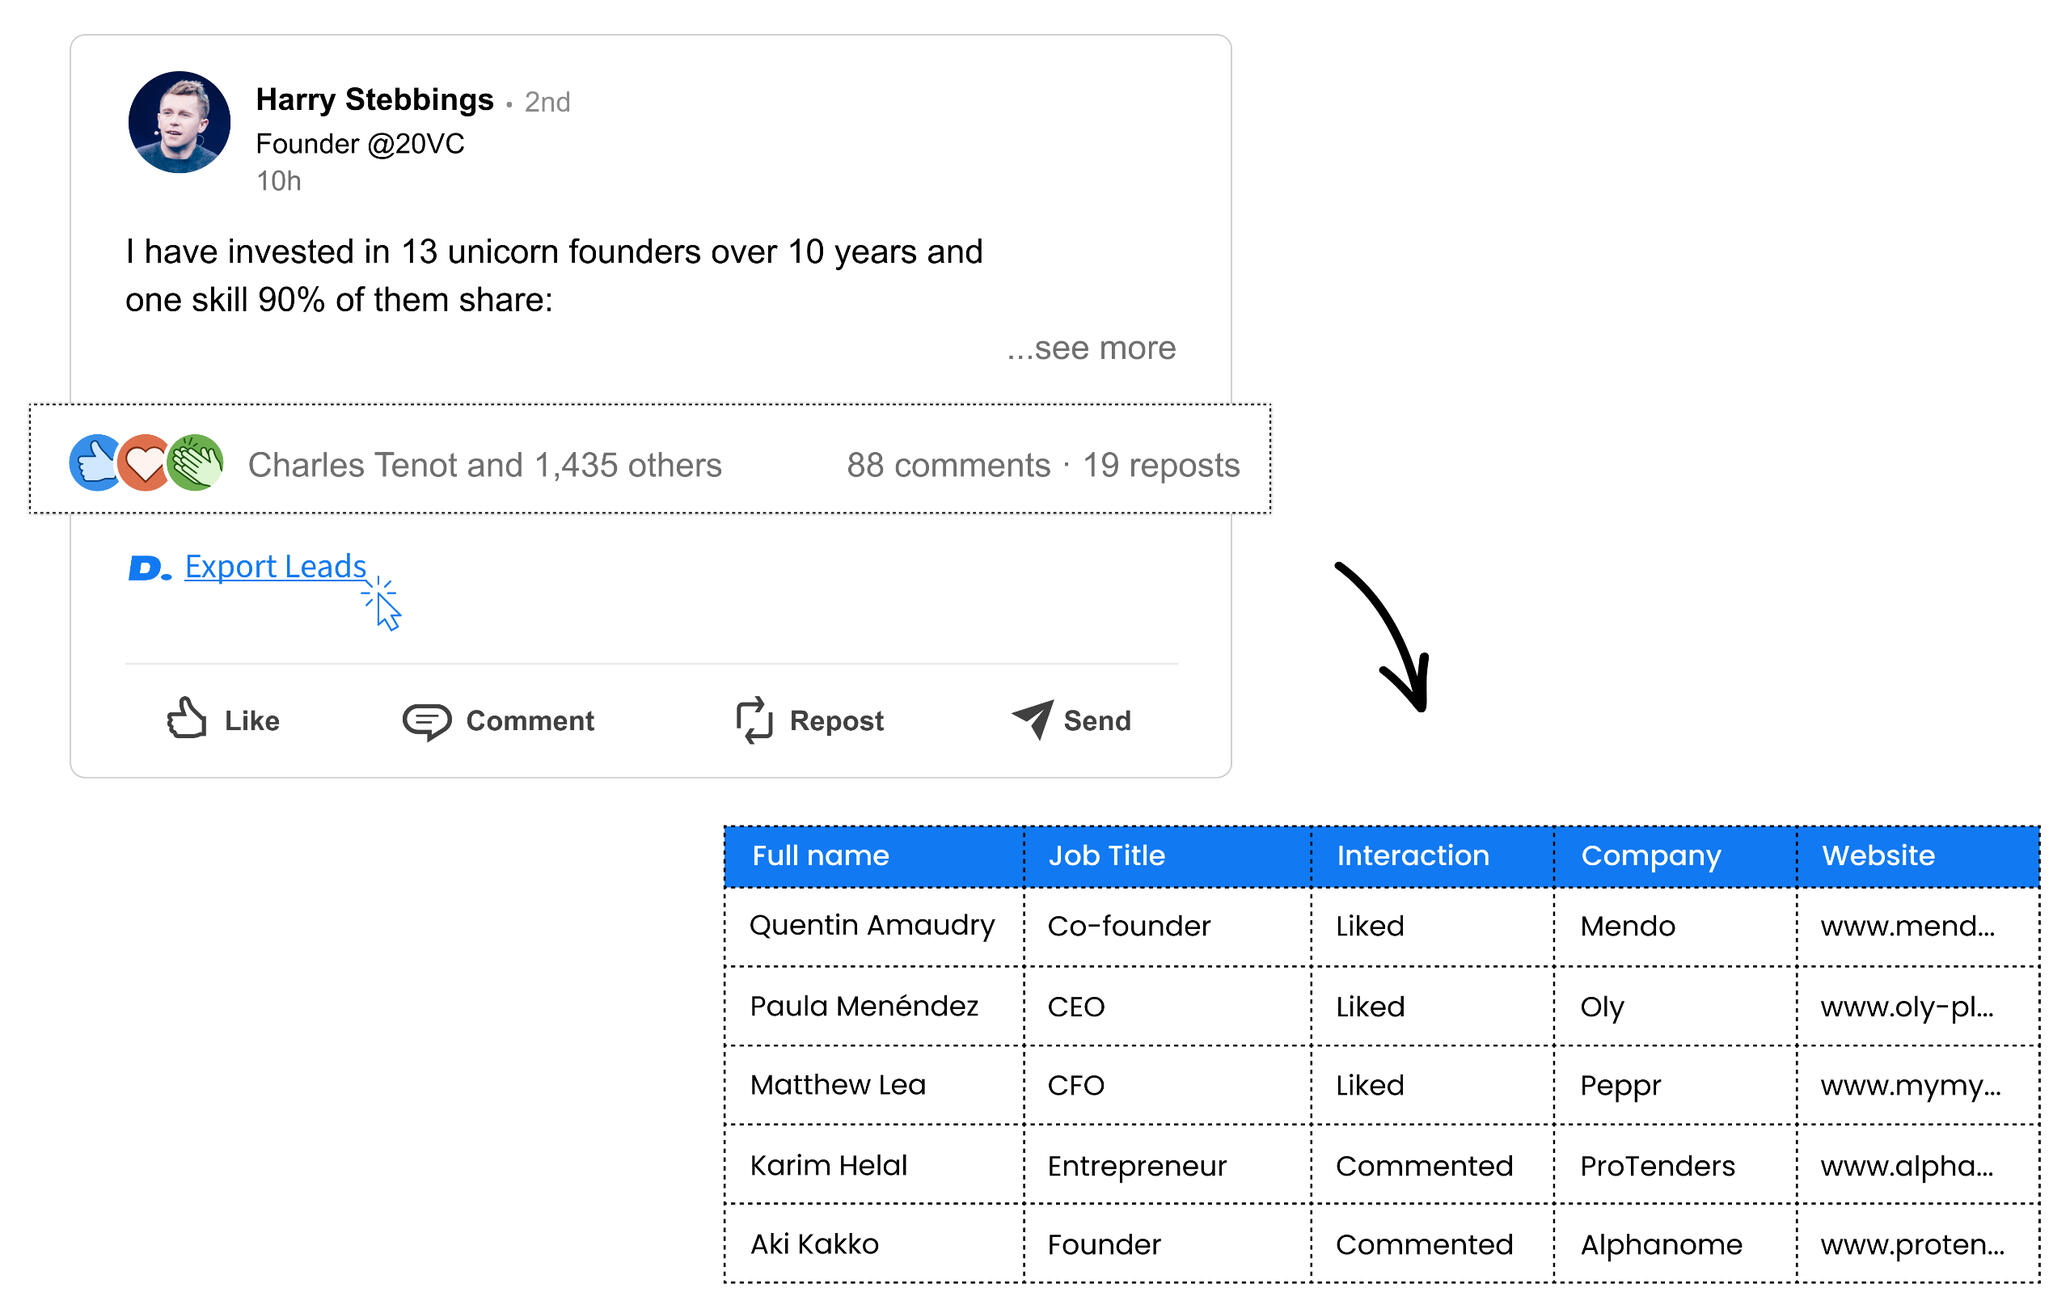Expand post with ...see more
The width and height of the screenshot is (2070, 1309).
pos(1091,348)
